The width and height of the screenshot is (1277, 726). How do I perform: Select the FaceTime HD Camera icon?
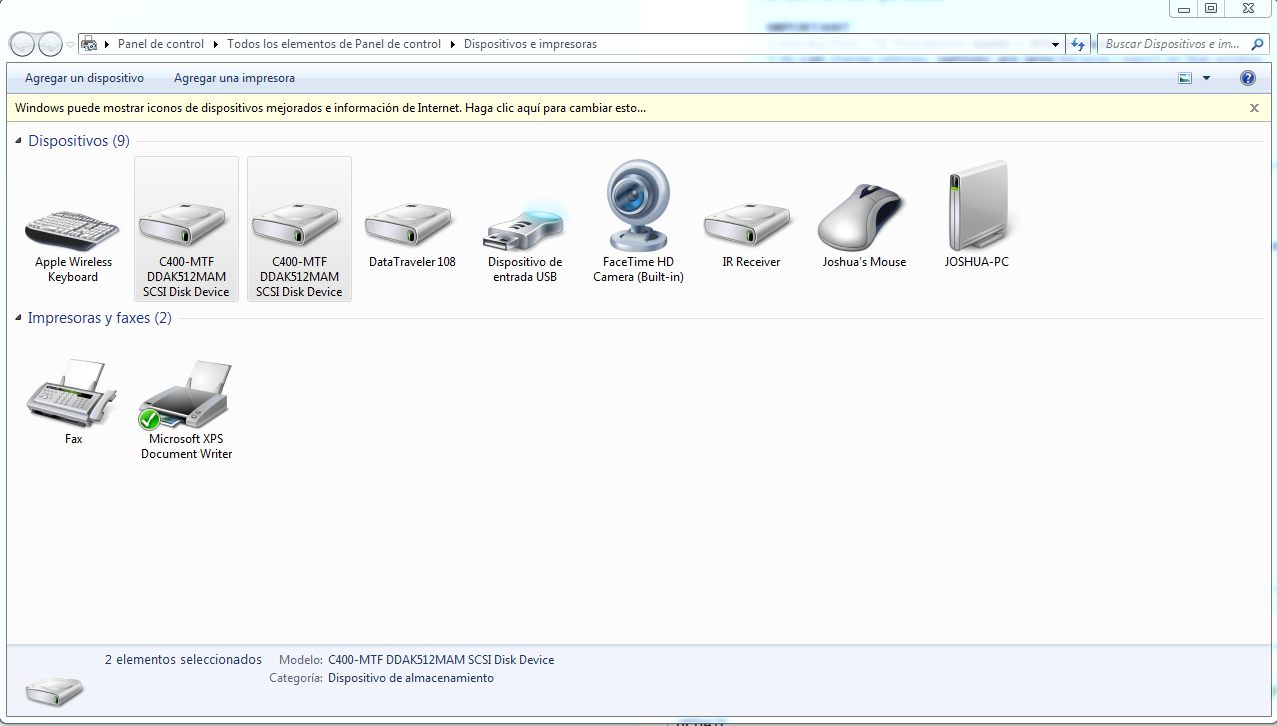(x=638, y=206)
